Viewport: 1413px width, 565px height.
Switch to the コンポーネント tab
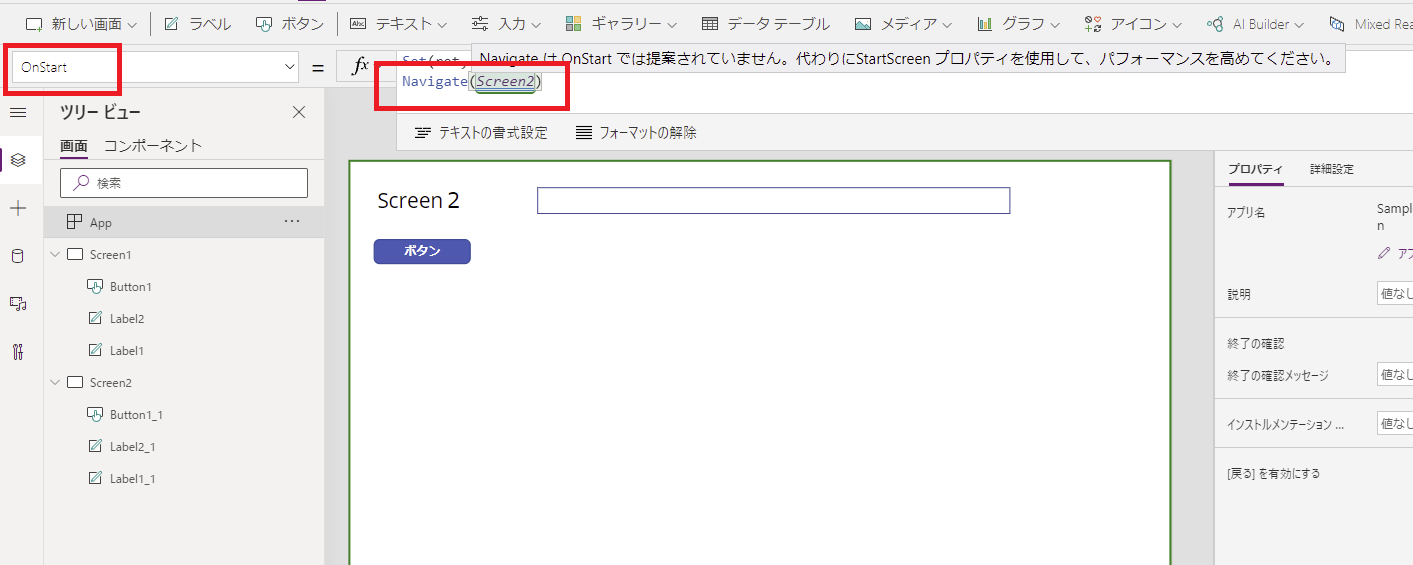[x=153, y=146]
